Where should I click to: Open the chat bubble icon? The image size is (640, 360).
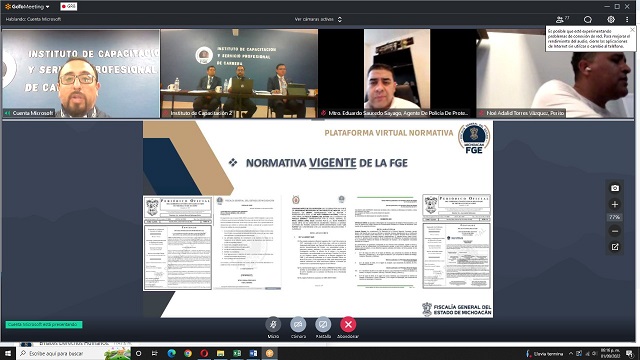tap(587, 19)
